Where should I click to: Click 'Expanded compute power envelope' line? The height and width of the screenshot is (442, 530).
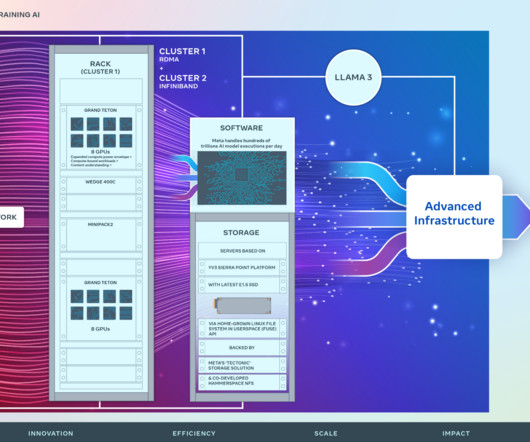(x=101, y=157)
